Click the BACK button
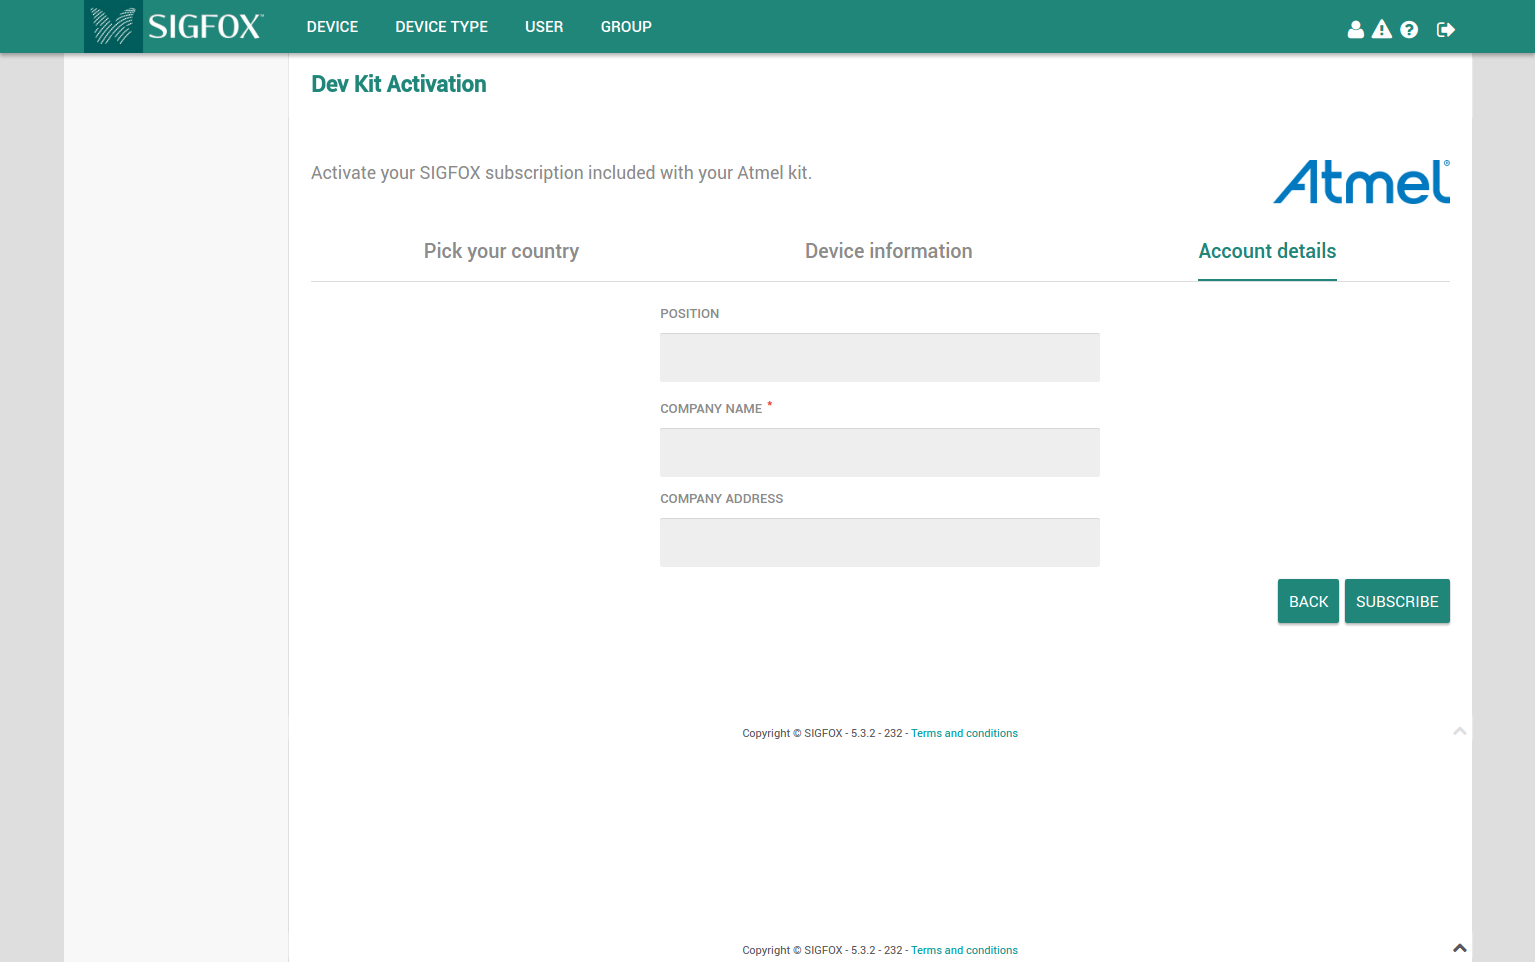This screenshot has width=1535, height=962. [1308, 601]
